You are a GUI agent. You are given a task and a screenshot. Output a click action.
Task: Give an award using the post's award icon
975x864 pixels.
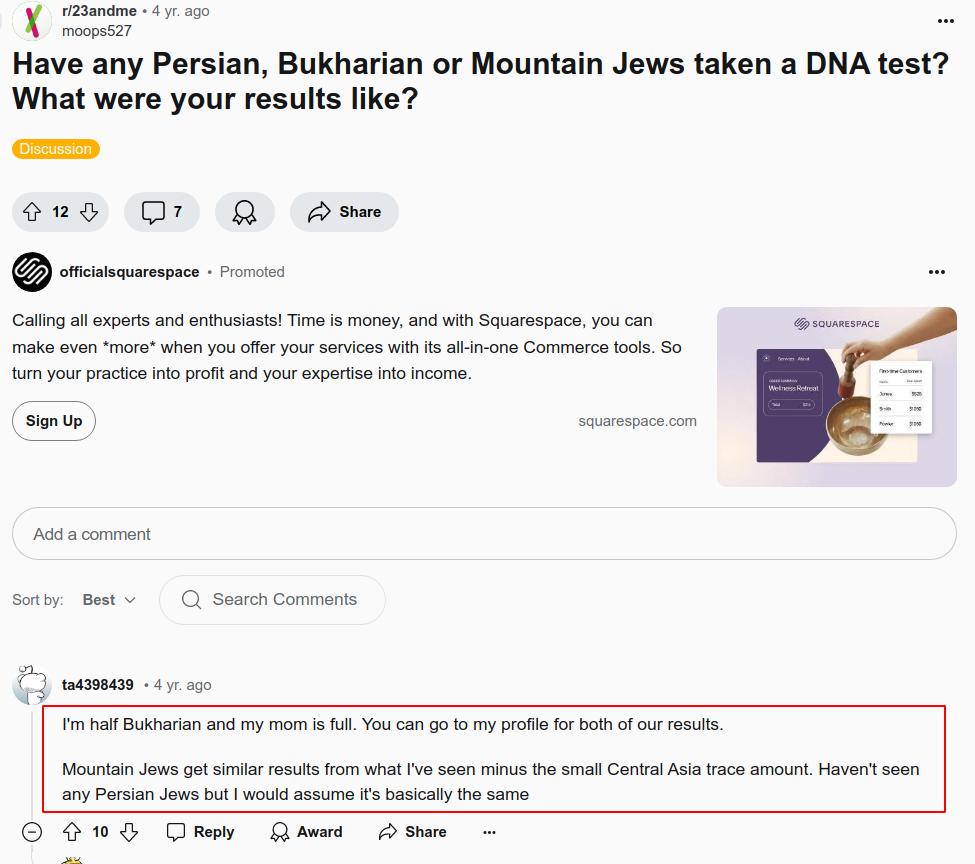[244, 212]
